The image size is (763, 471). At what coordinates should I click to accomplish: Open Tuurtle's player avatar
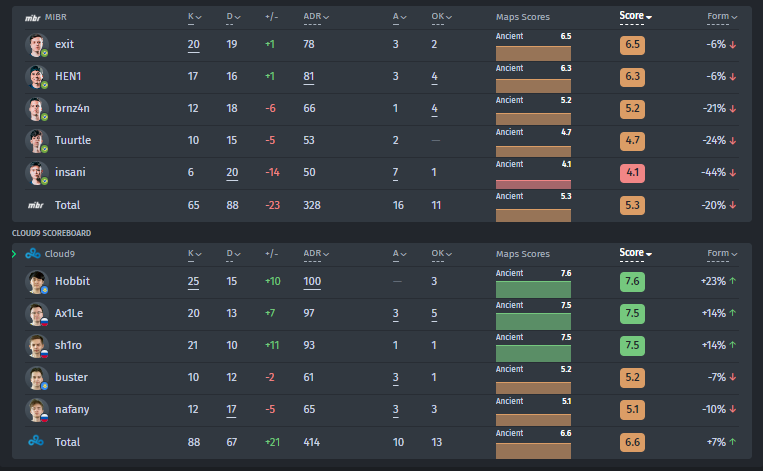tap(36, 141)
